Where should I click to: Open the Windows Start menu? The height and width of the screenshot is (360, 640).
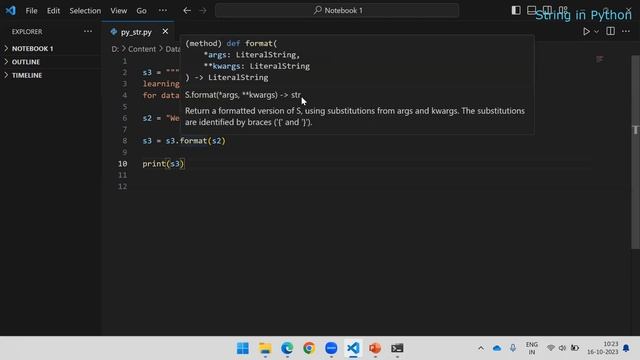coord(243,348)
